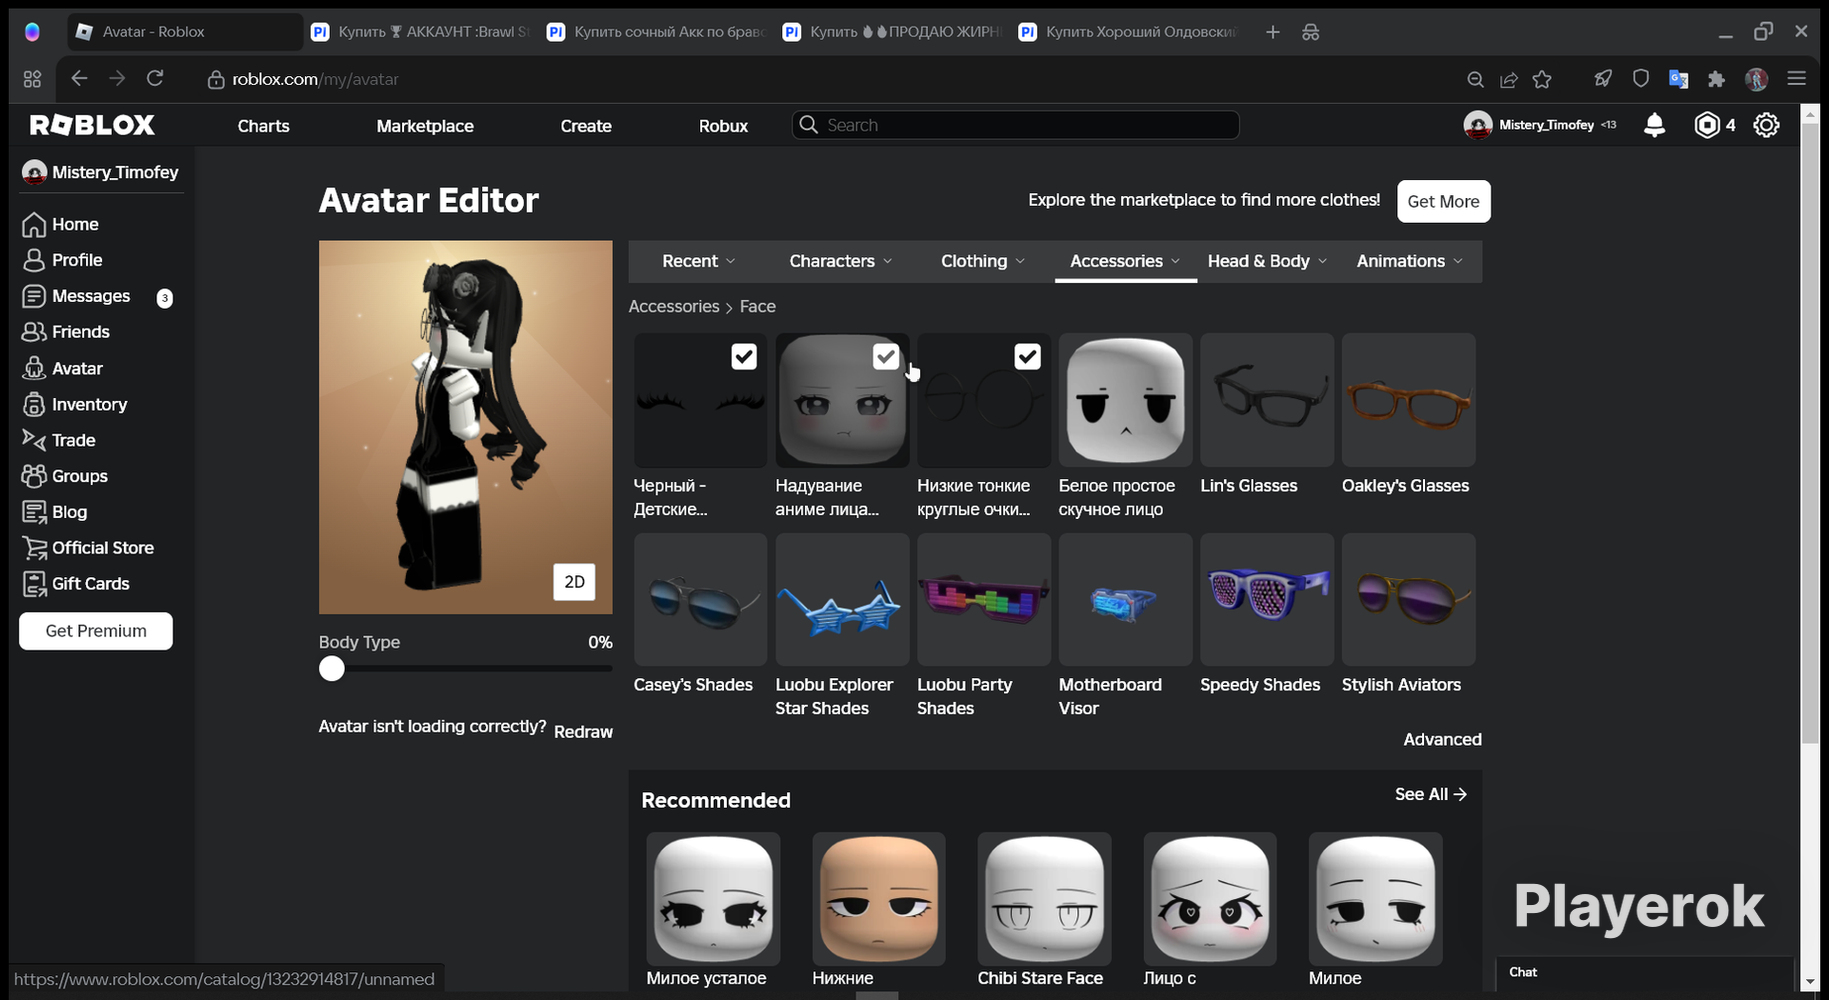This screenshot has width=1829, height=1000.
Task: Expand the Characters dropdown
Action: pos(840,261)
